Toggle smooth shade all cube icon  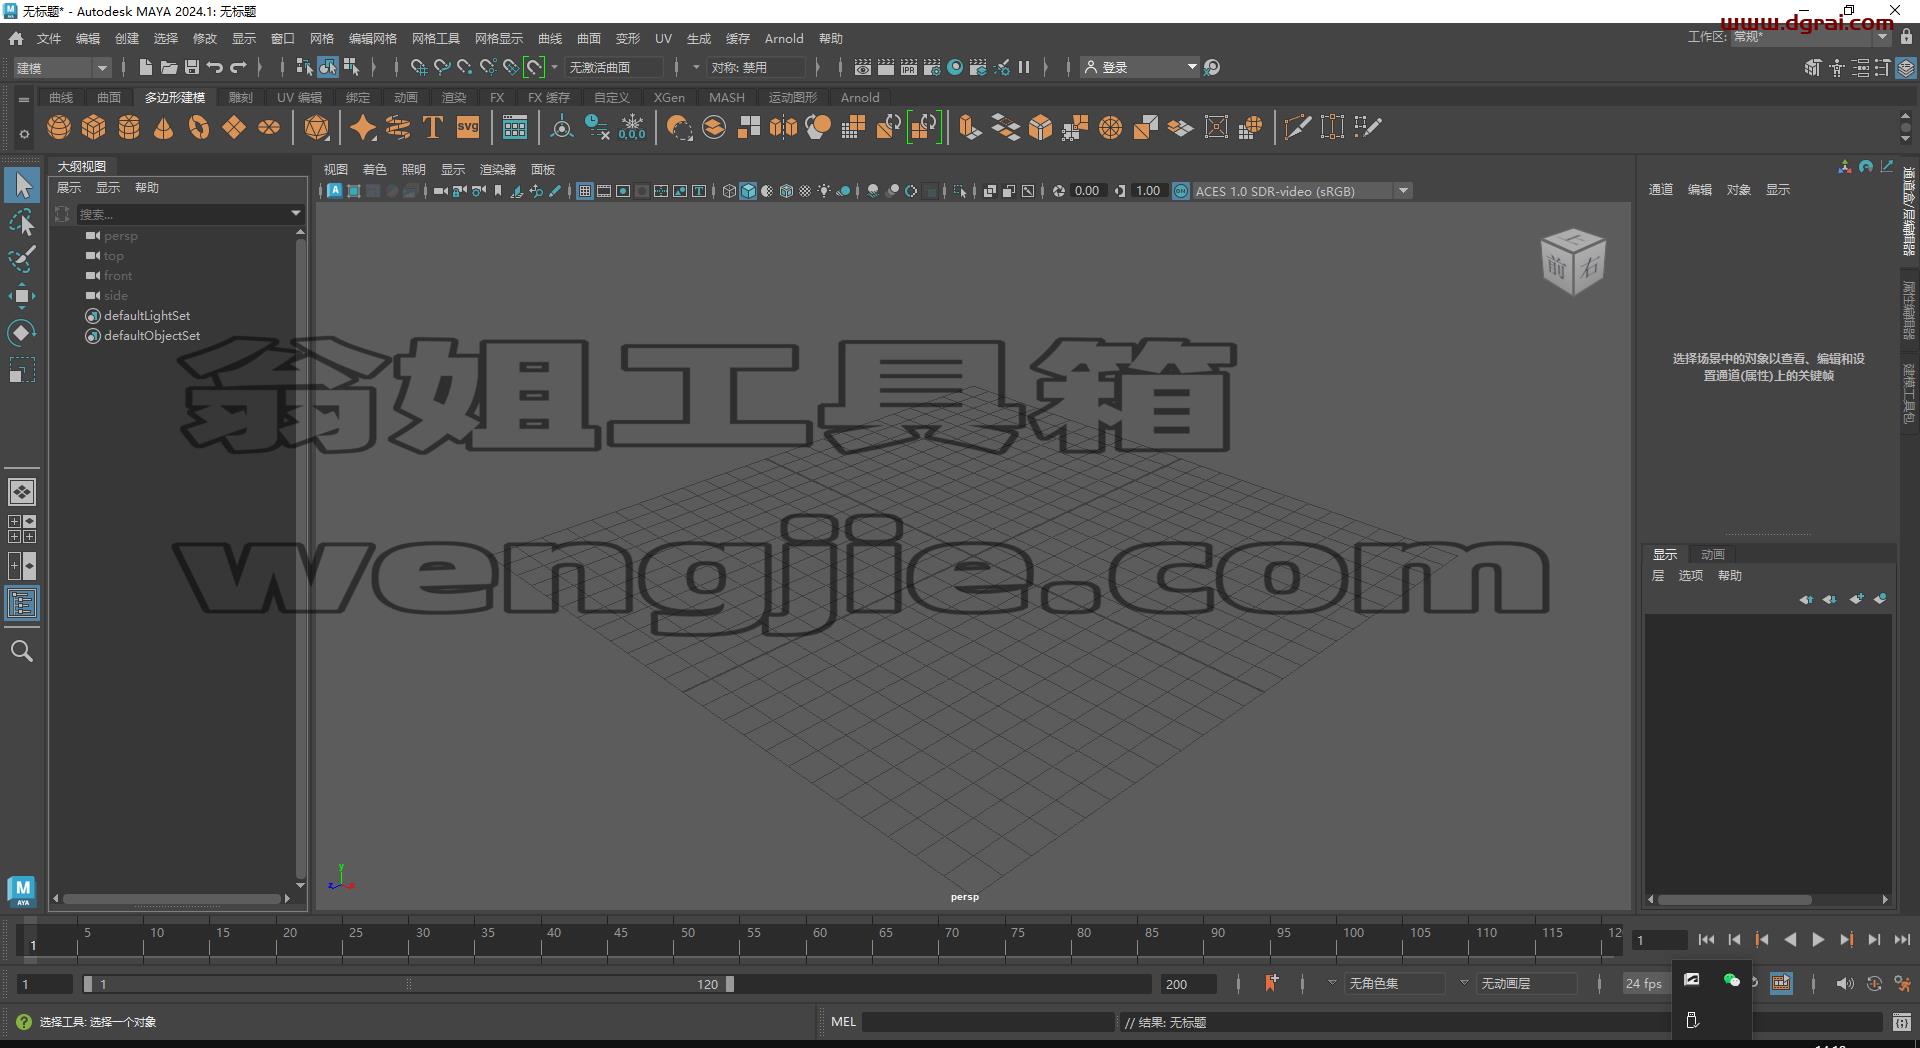[x=748, y=191]
